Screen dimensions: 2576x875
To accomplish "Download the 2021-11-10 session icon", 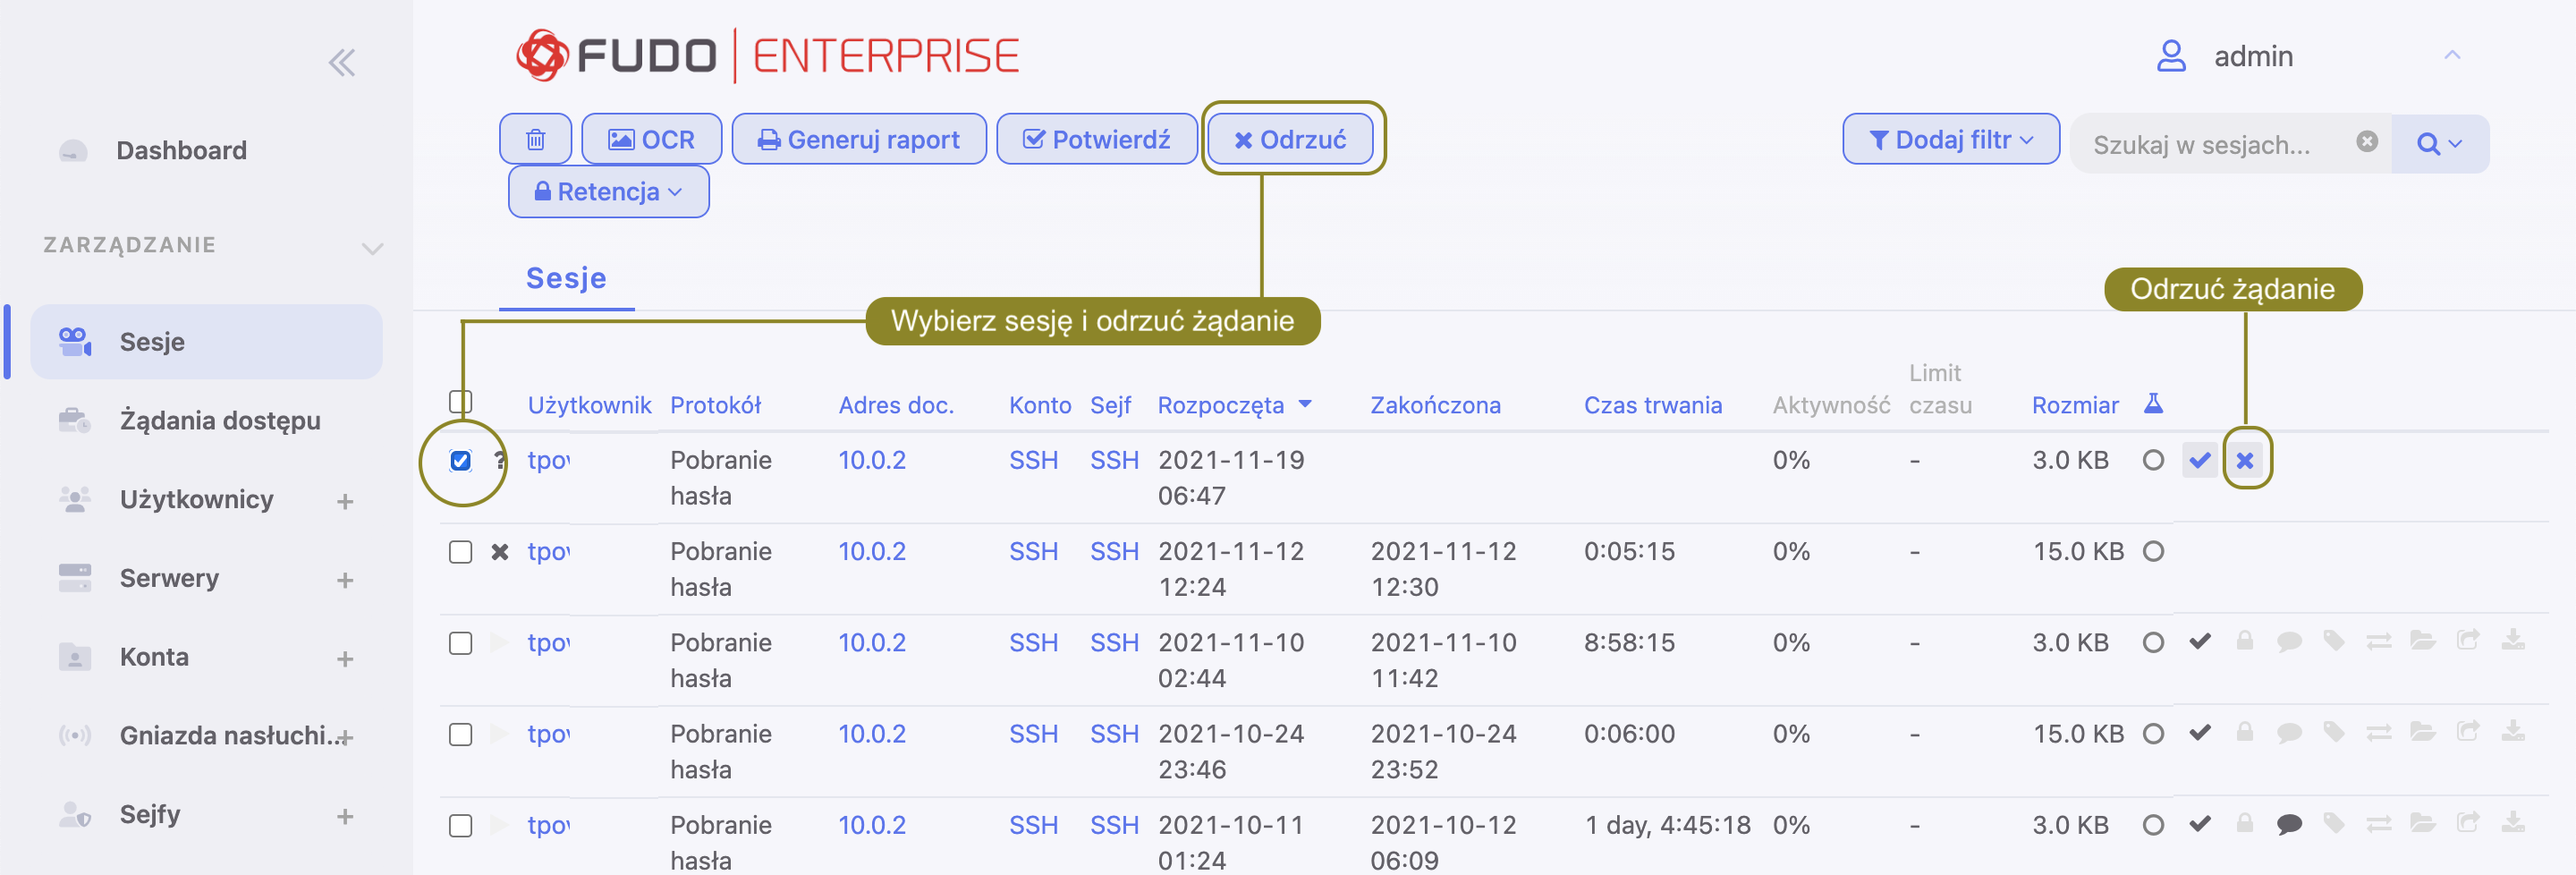I will pos(2513,640).
